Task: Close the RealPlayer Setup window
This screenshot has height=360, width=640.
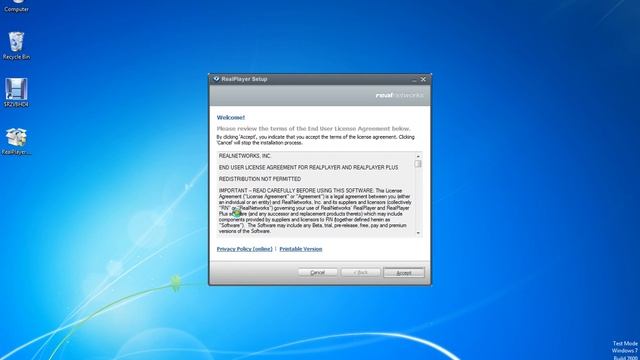Action: (423, 80)
